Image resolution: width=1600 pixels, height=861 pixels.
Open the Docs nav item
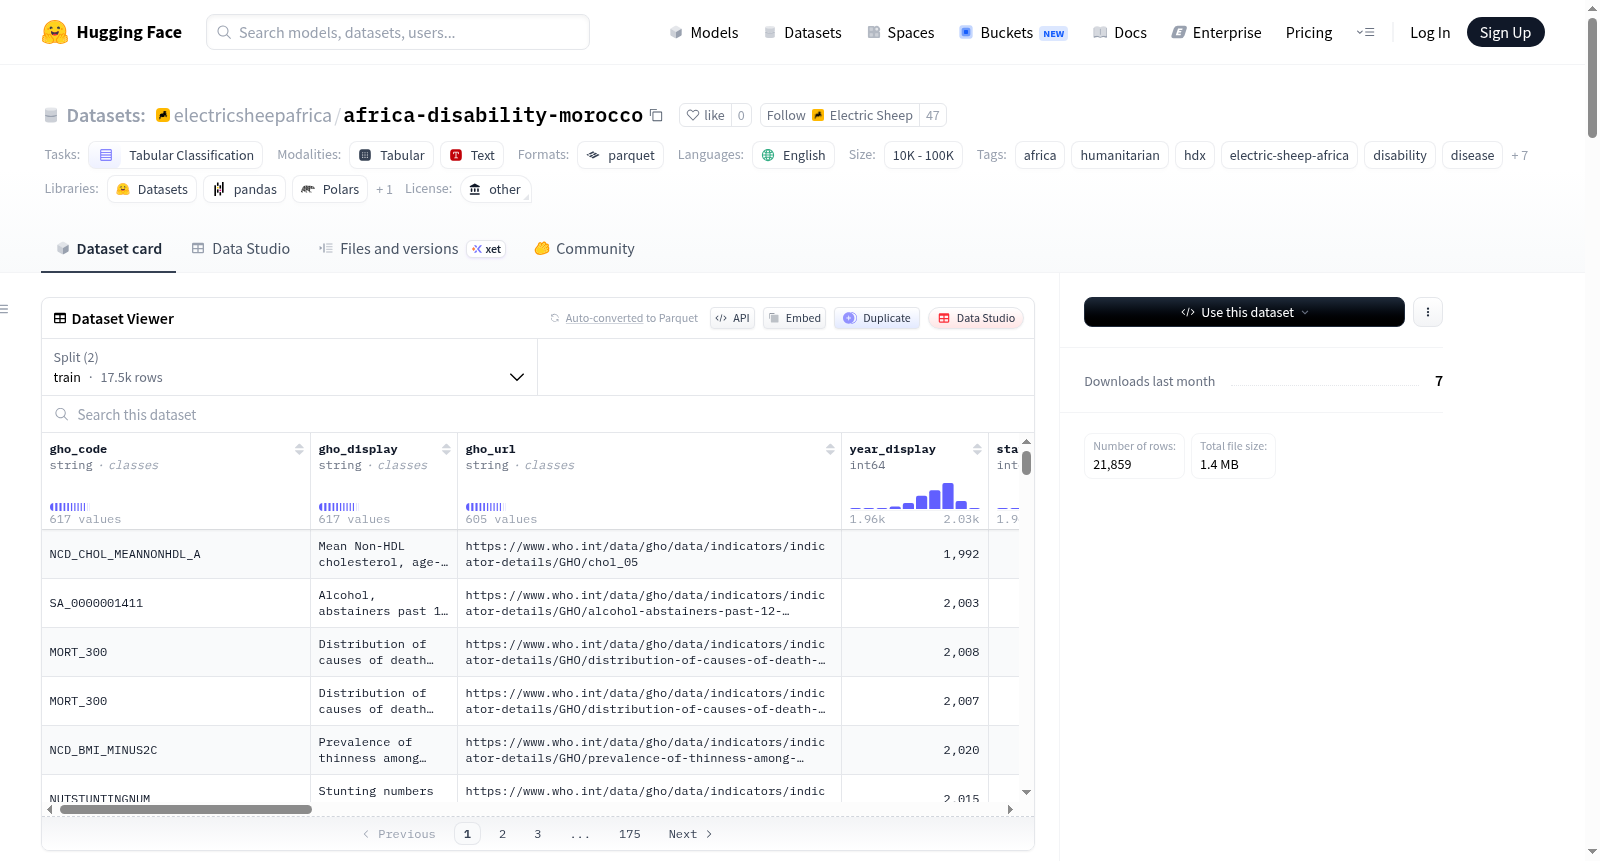coord(1120,32)
